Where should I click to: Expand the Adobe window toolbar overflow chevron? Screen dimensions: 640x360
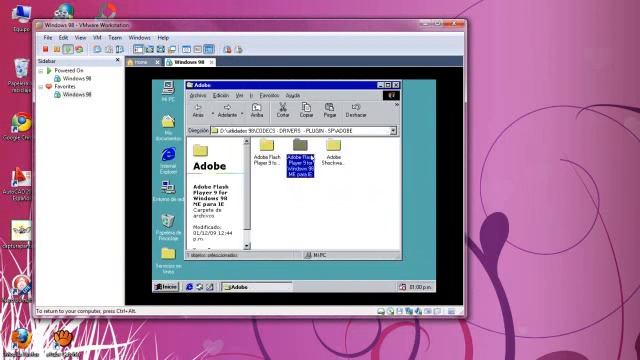396,105
